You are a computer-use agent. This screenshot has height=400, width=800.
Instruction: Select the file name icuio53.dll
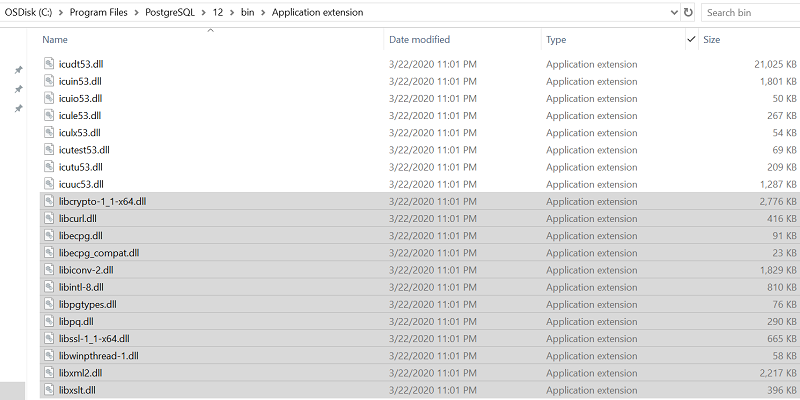point(81,98)
